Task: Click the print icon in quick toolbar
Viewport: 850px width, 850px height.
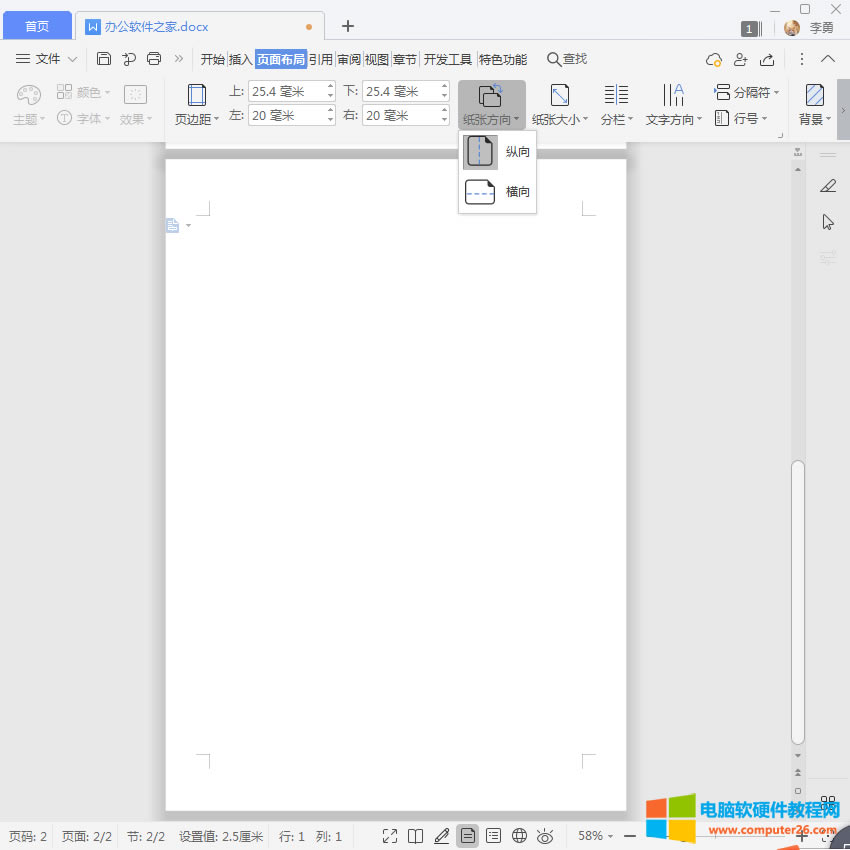Action: point(154,59)
